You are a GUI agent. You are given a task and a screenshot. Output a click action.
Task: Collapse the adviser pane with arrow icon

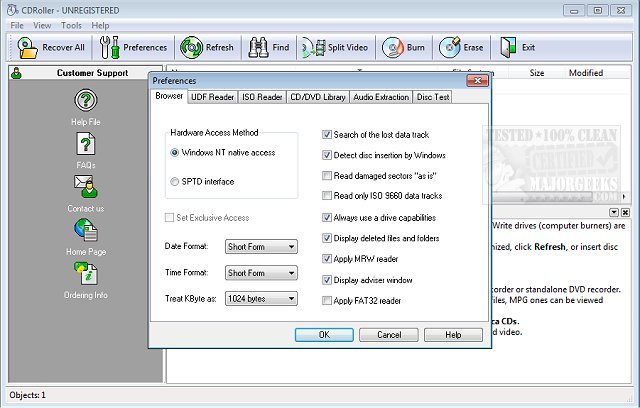pos(614,212)
